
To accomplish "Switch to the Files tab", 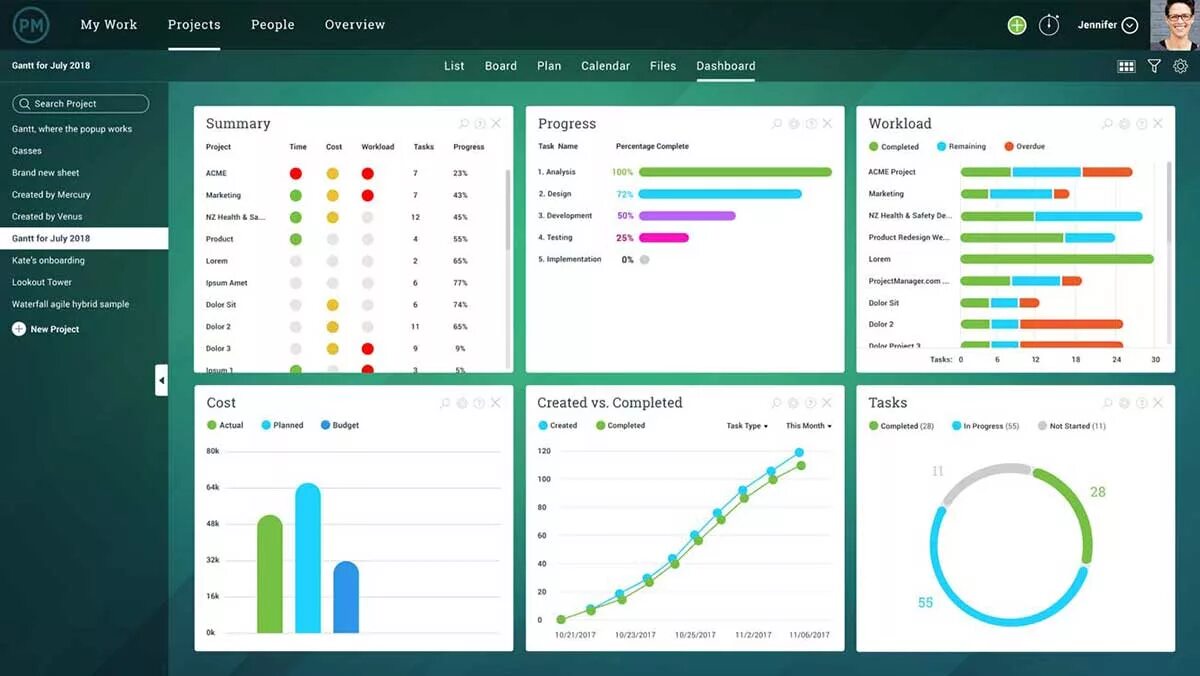I will (x=663, y=66).
